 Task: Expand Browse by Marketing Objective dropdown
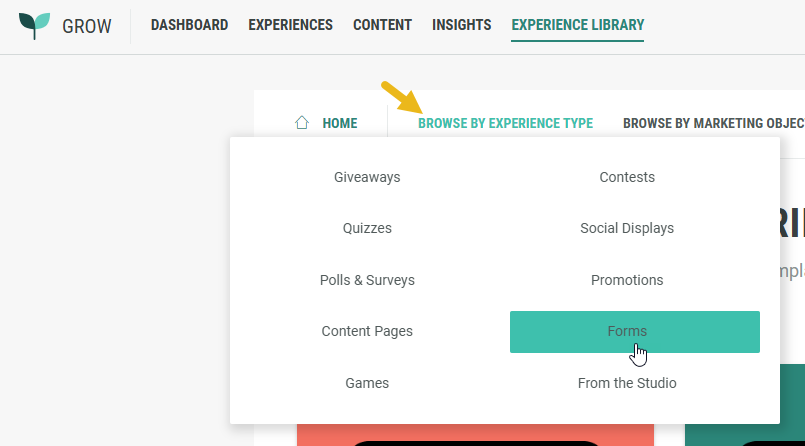(x=713, y=123)
